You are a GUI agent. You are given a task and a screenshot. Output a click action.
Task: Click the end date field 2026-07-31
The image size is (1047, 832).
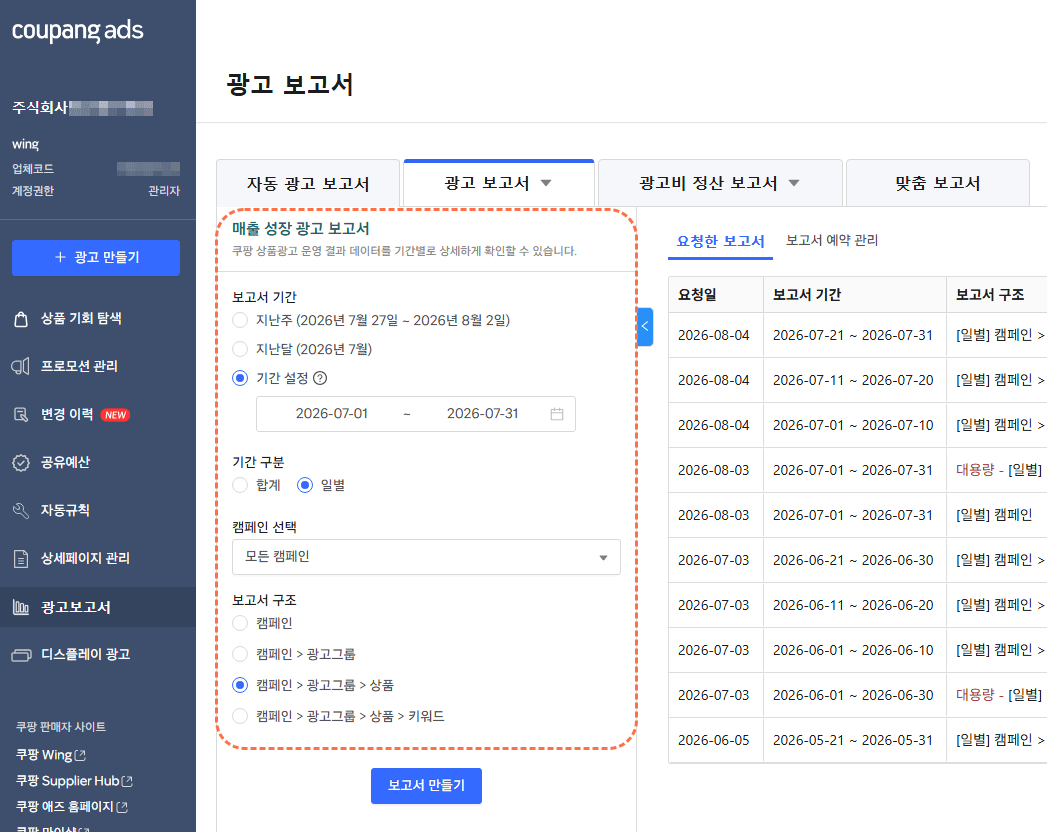pyautogui.click(x=483, y=414)
